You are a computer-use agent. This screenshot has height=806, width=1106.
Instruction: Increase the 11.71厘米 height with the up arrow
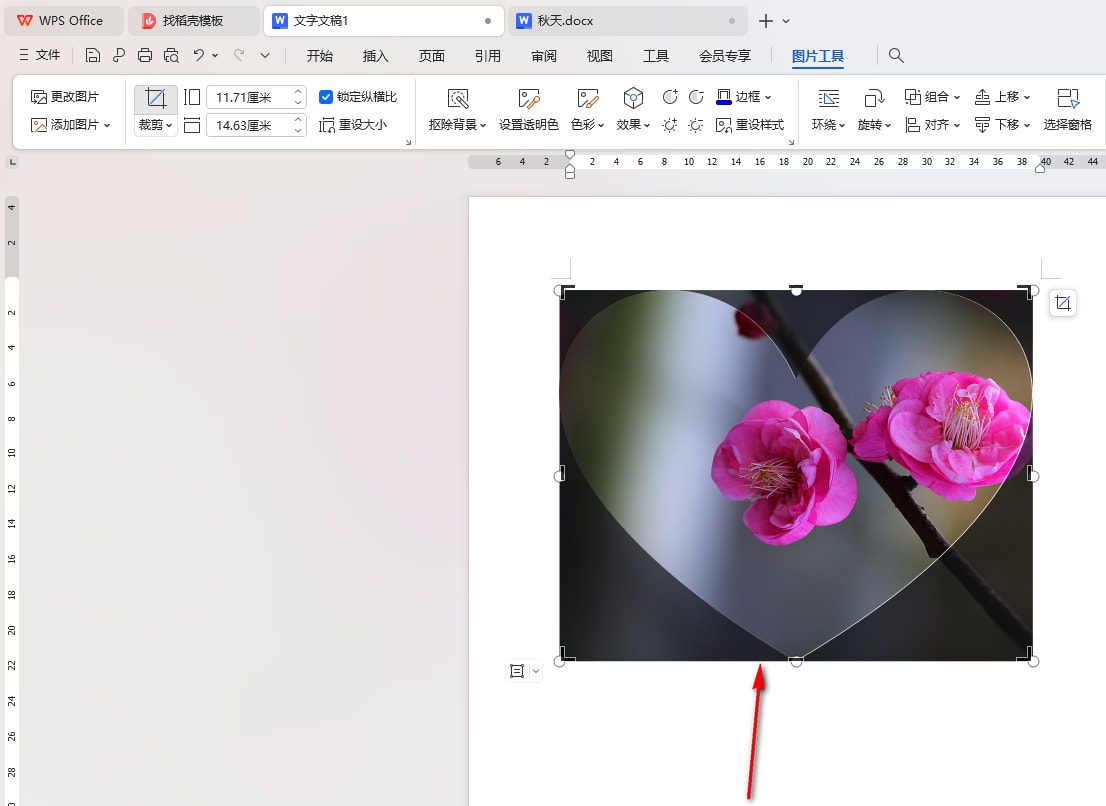coord(298,92)
